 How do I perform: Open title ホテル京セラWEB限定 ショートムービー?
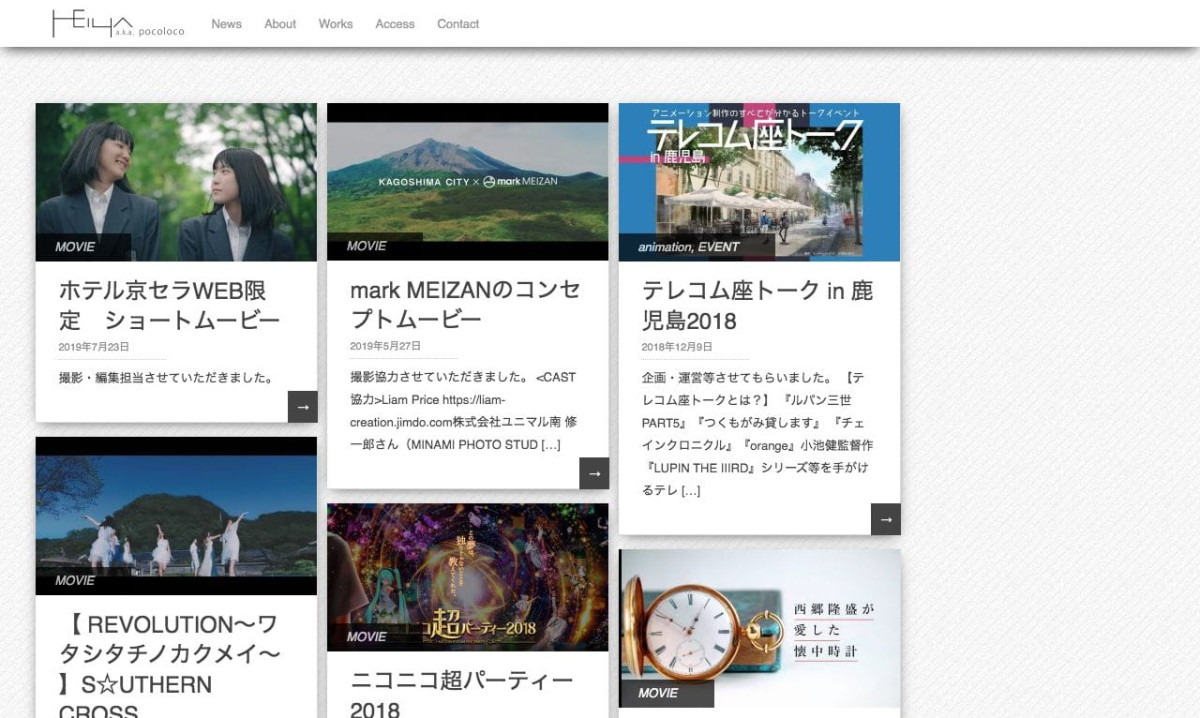pyautogui.click(x=170, y=306)
